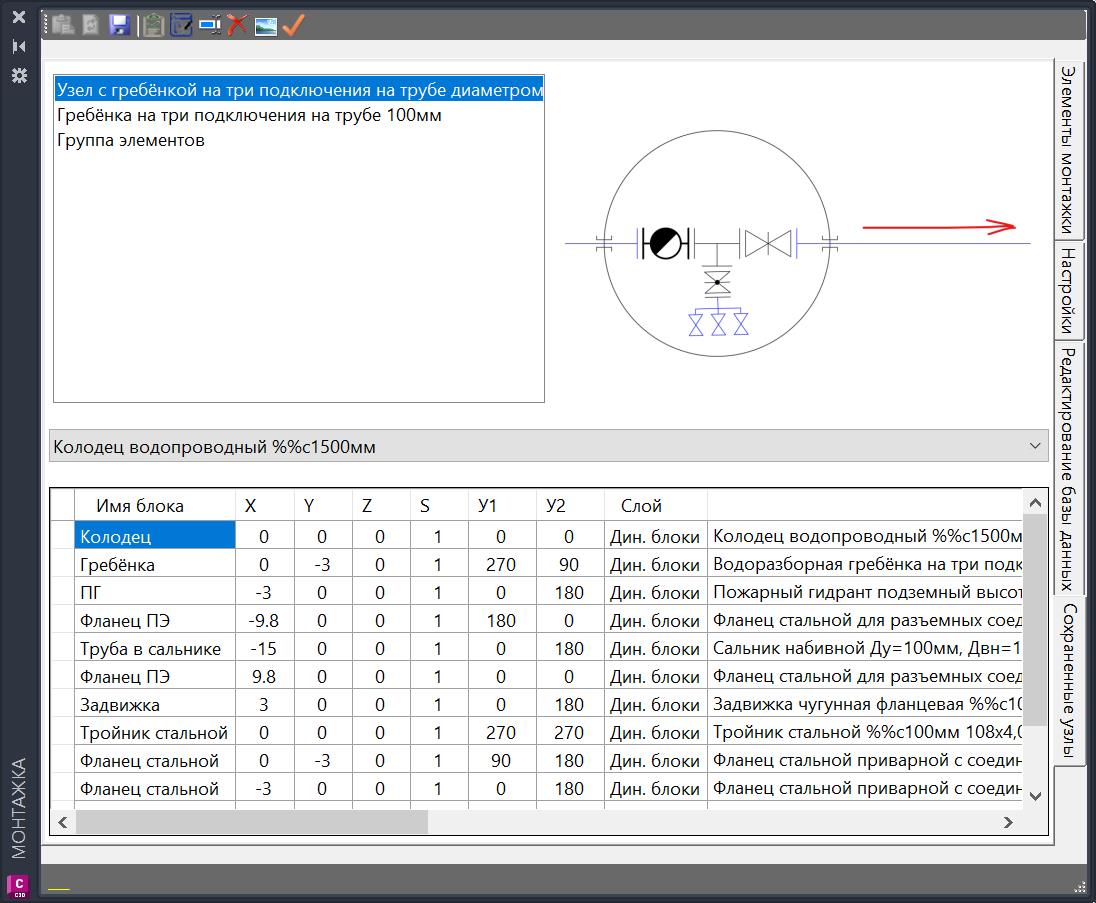Open the Настройки tab
The height and width of the screenshot is (903, 1096).
pyautogui.click(x=1068, y=290)
